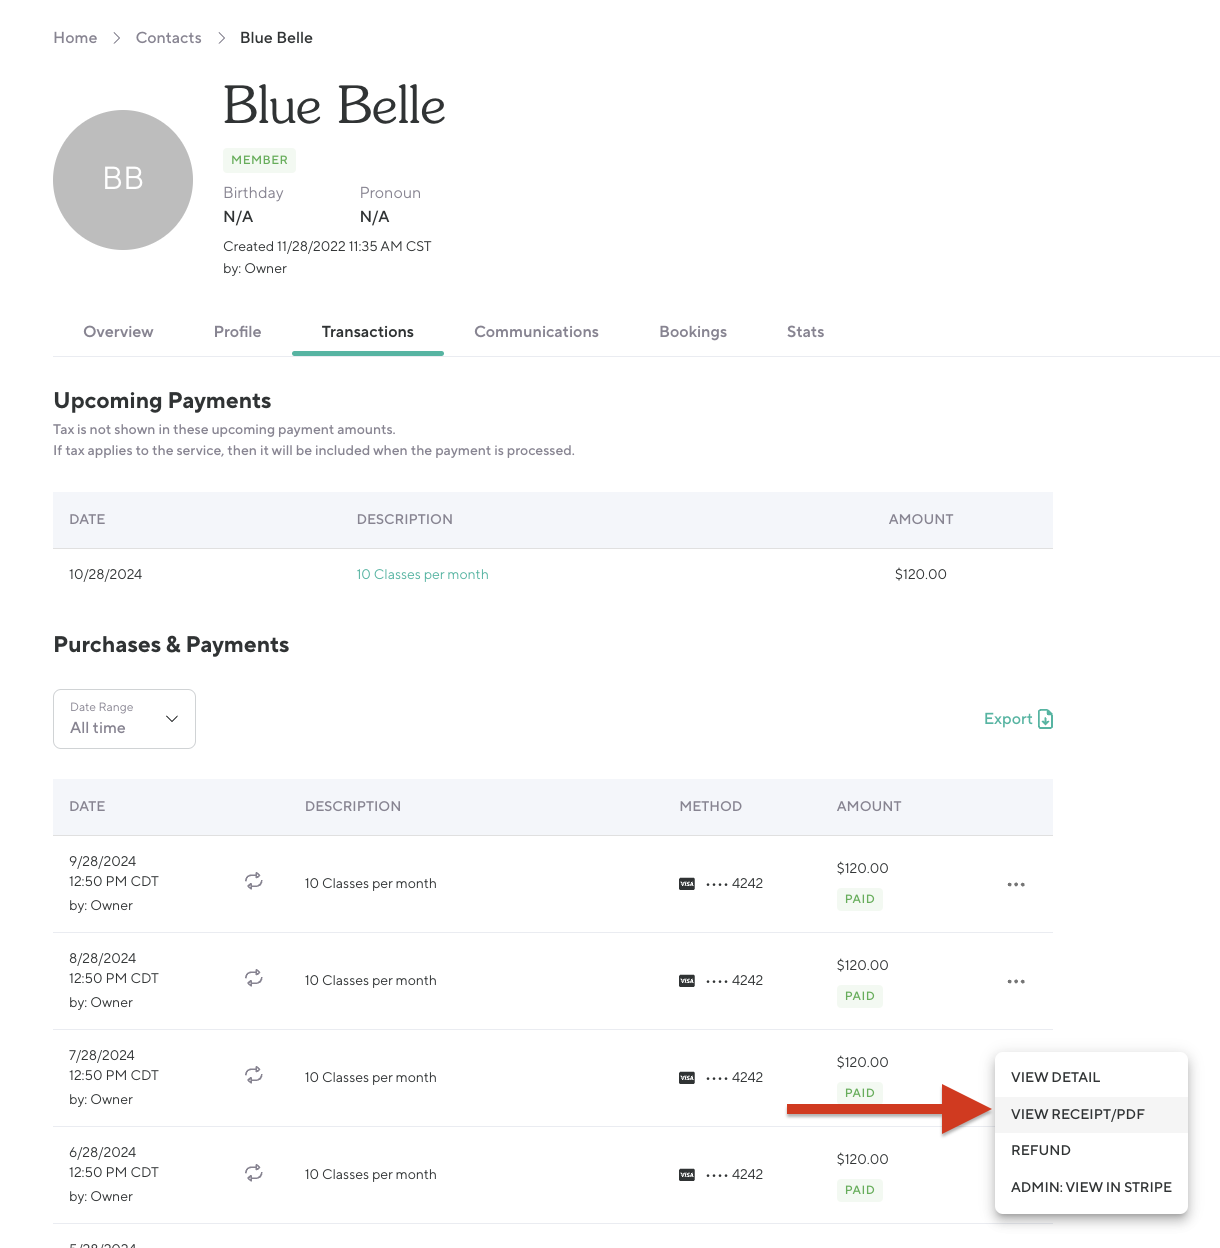Select View Receipt/PDF from the menu
The width and height of the screenshot is (1220, 1248).
[x=1077, y=1114]
